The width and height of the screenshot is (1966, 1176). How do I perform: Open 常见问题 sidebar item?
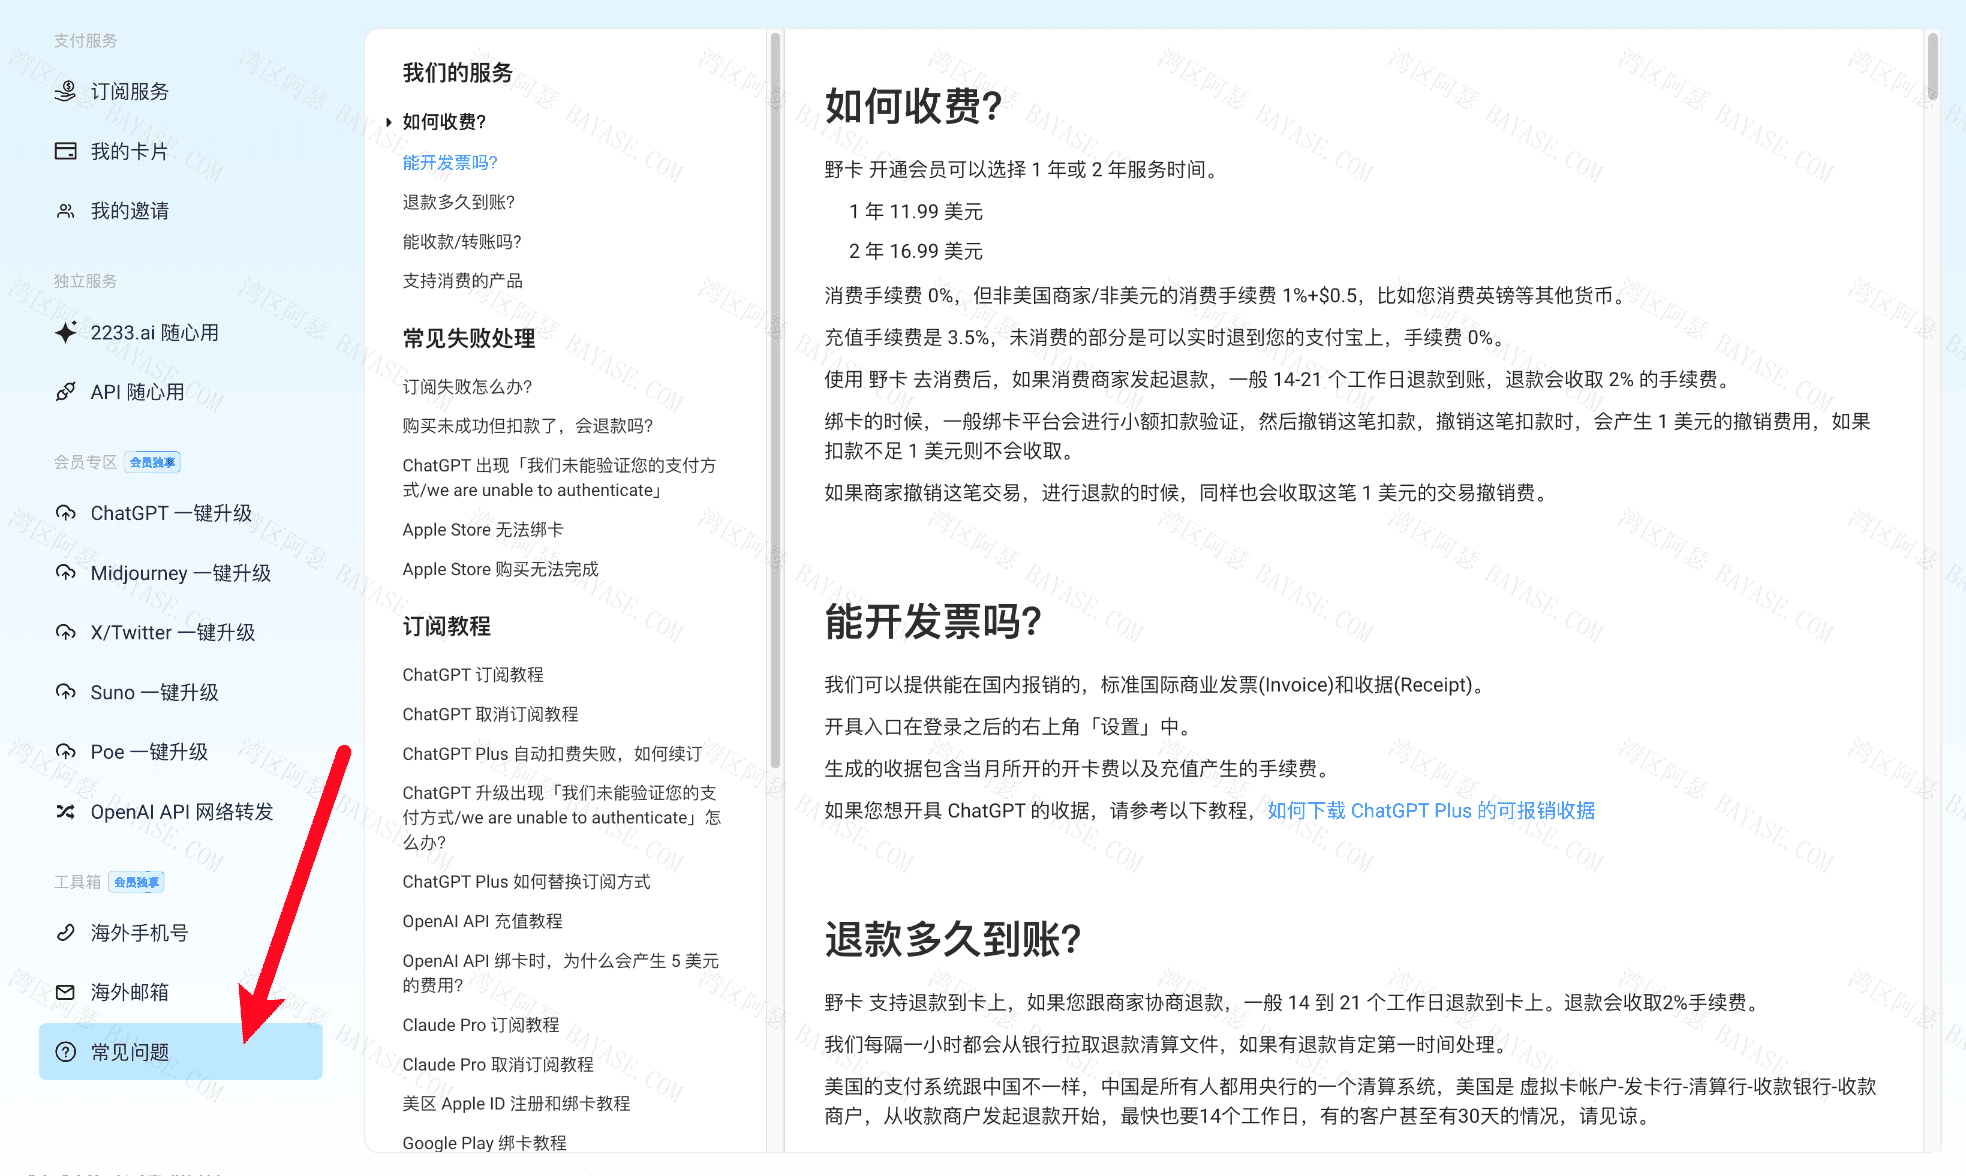coord(181,1052)
